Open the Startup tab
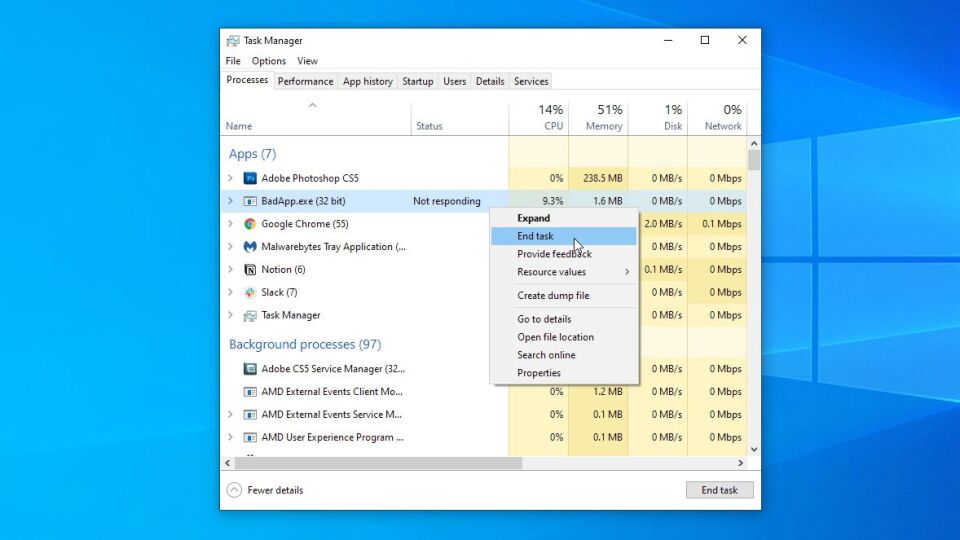 (418, 81)
